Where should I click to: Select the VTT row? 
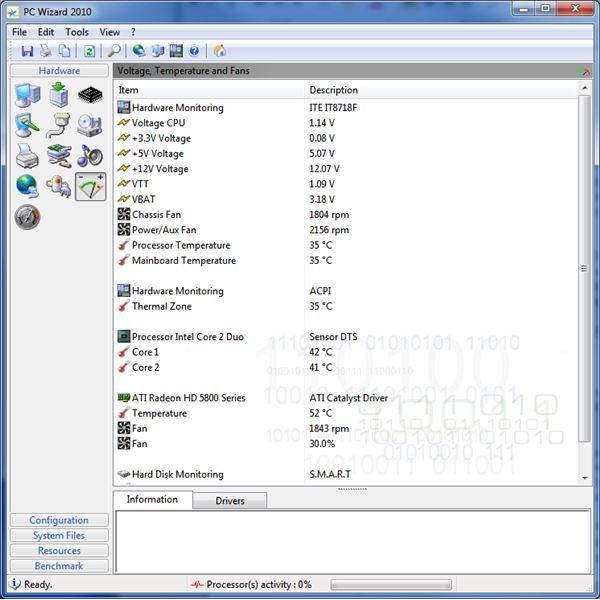346,184
